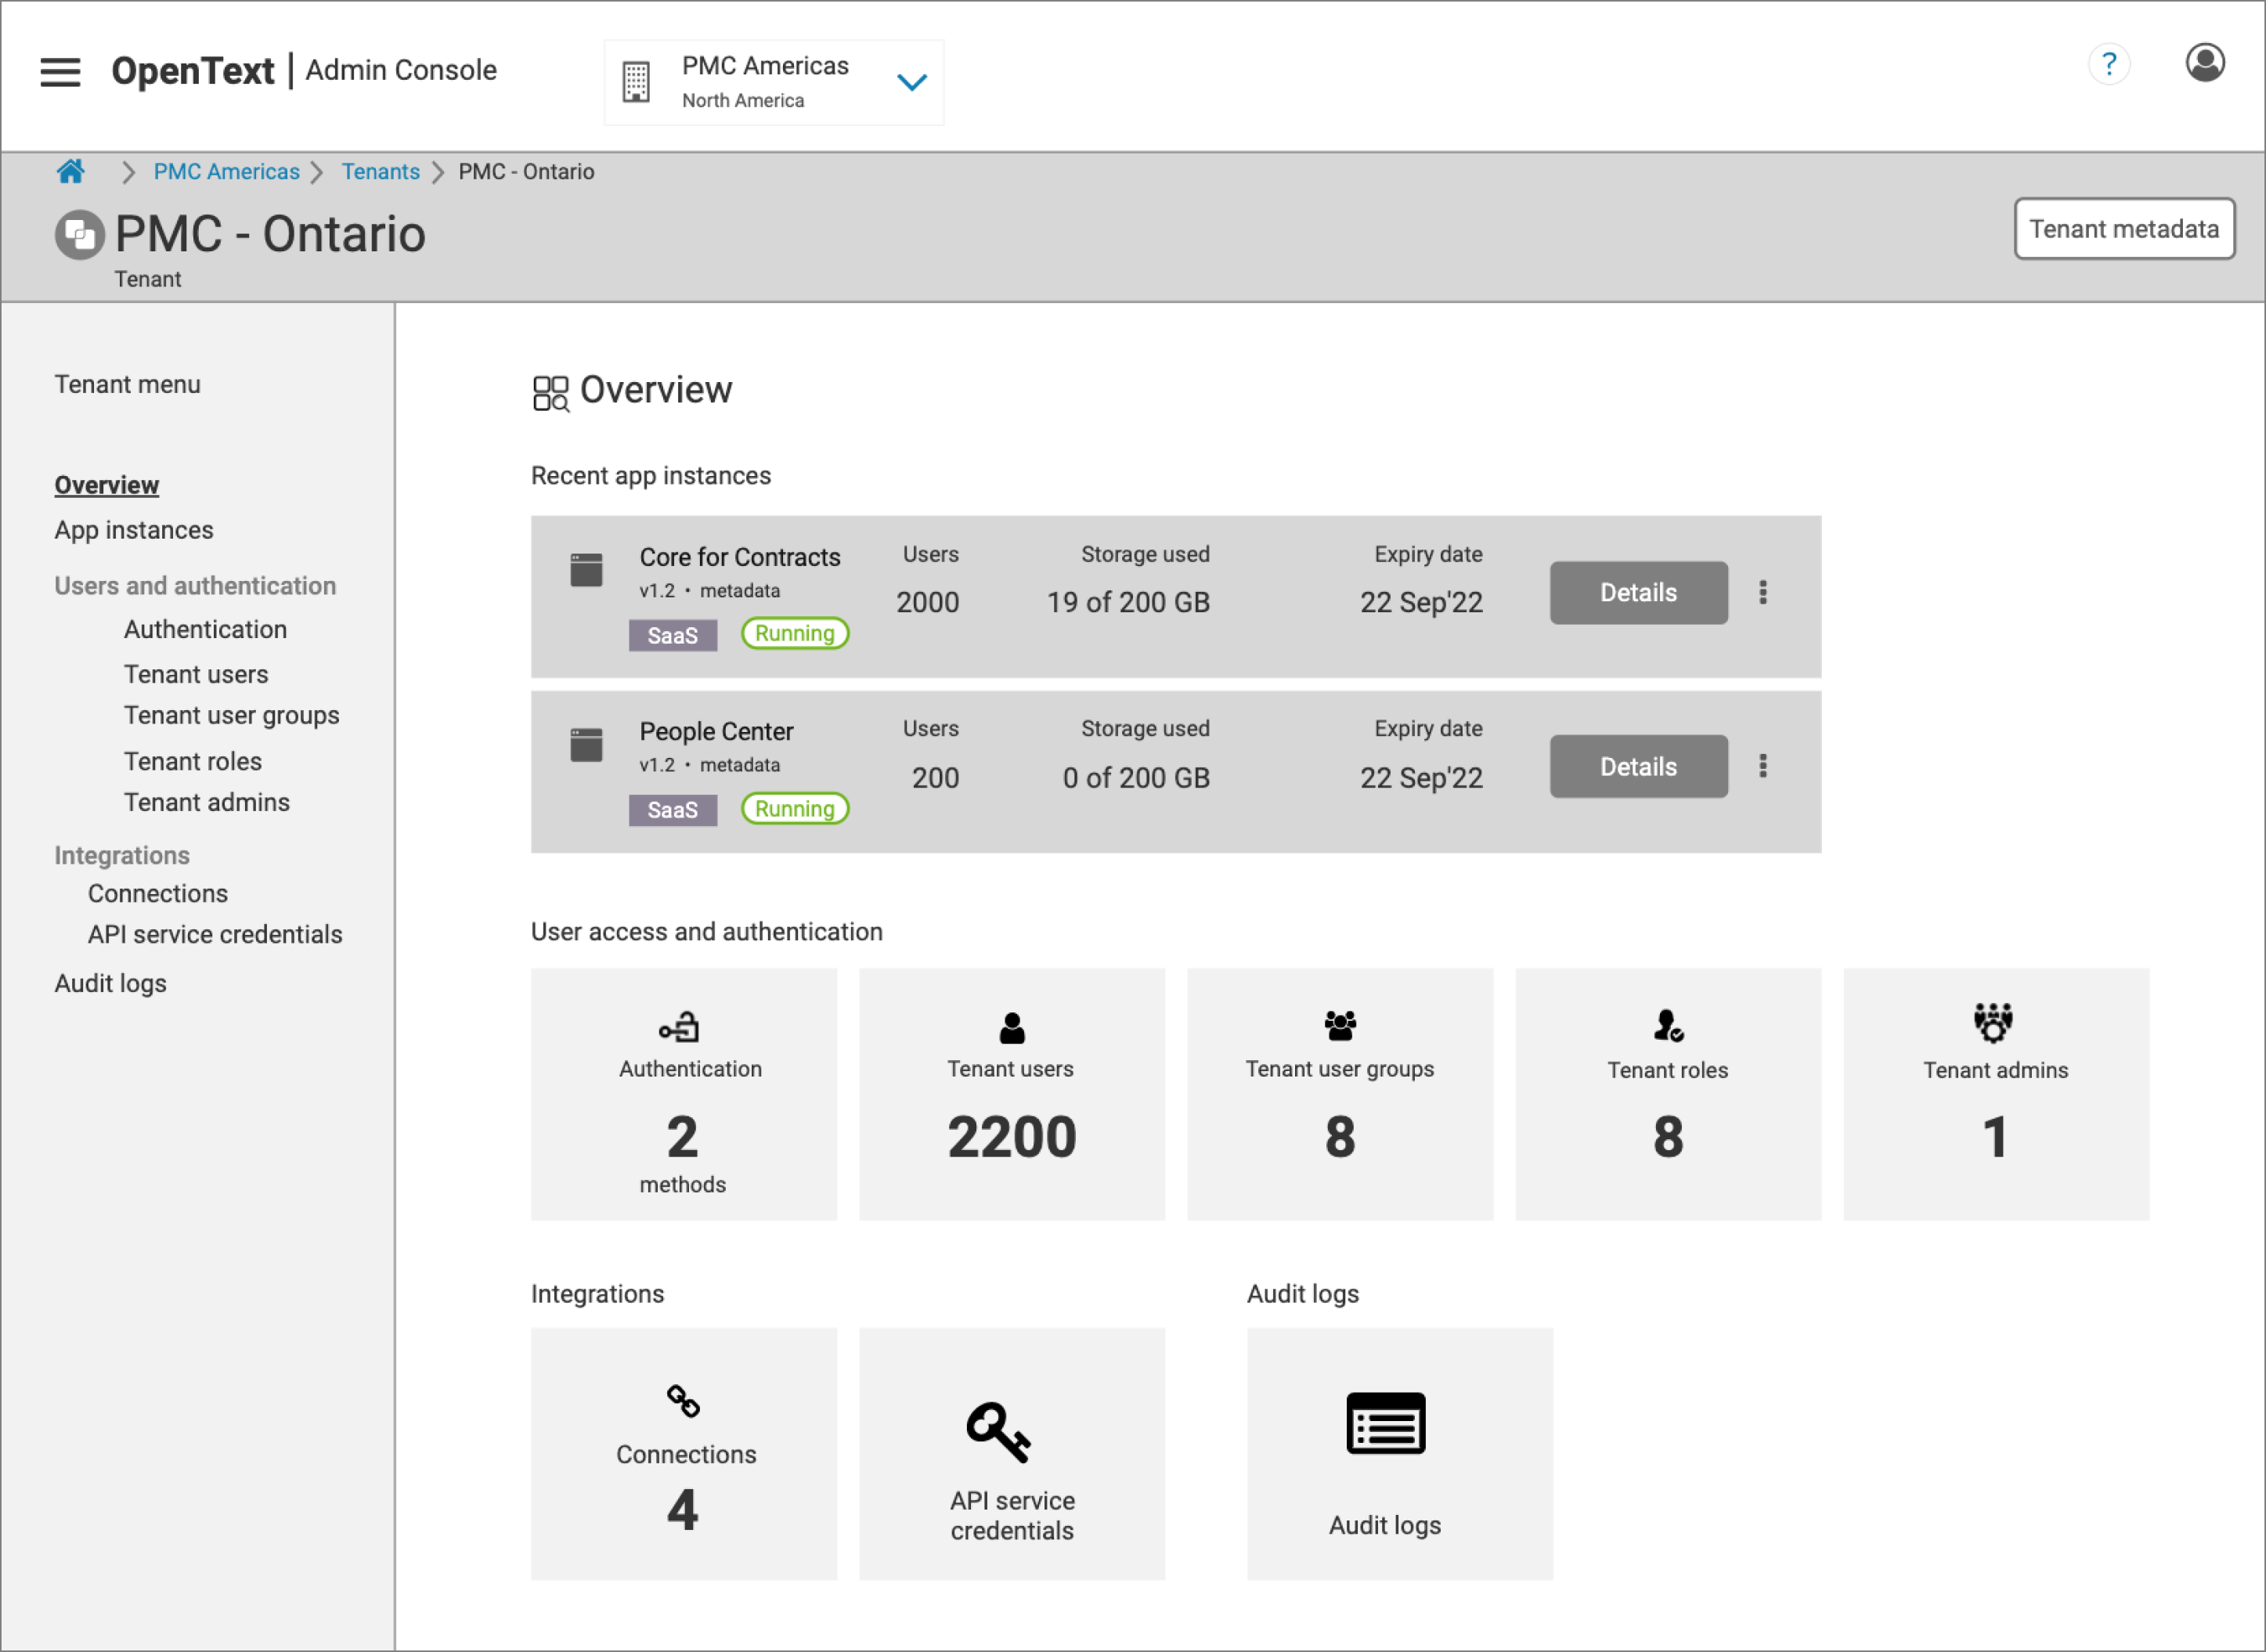Screen dimensions: 2266x1652
Task: Open more options for People Center
Action: pyautogui.click(x=1763, y=766)
